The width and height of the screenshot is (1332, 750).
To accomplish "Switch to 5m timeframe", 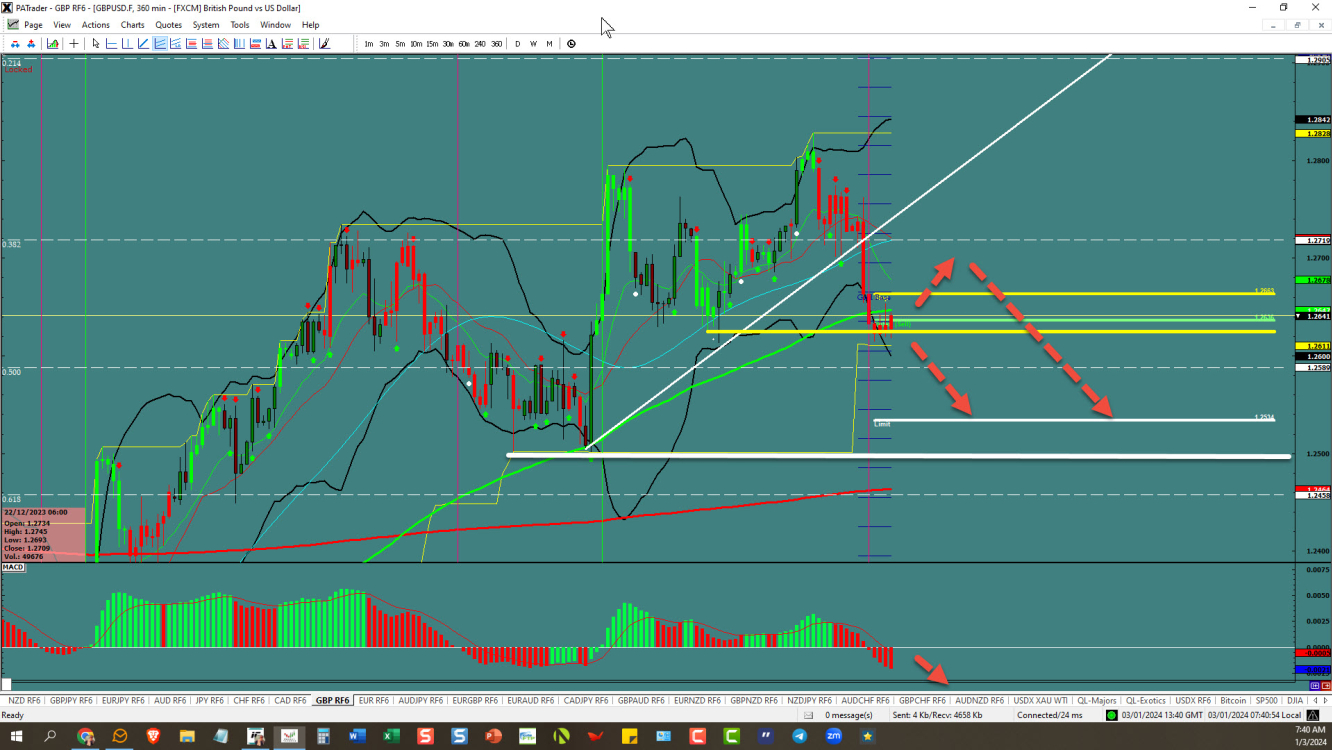I will (400, 43).
